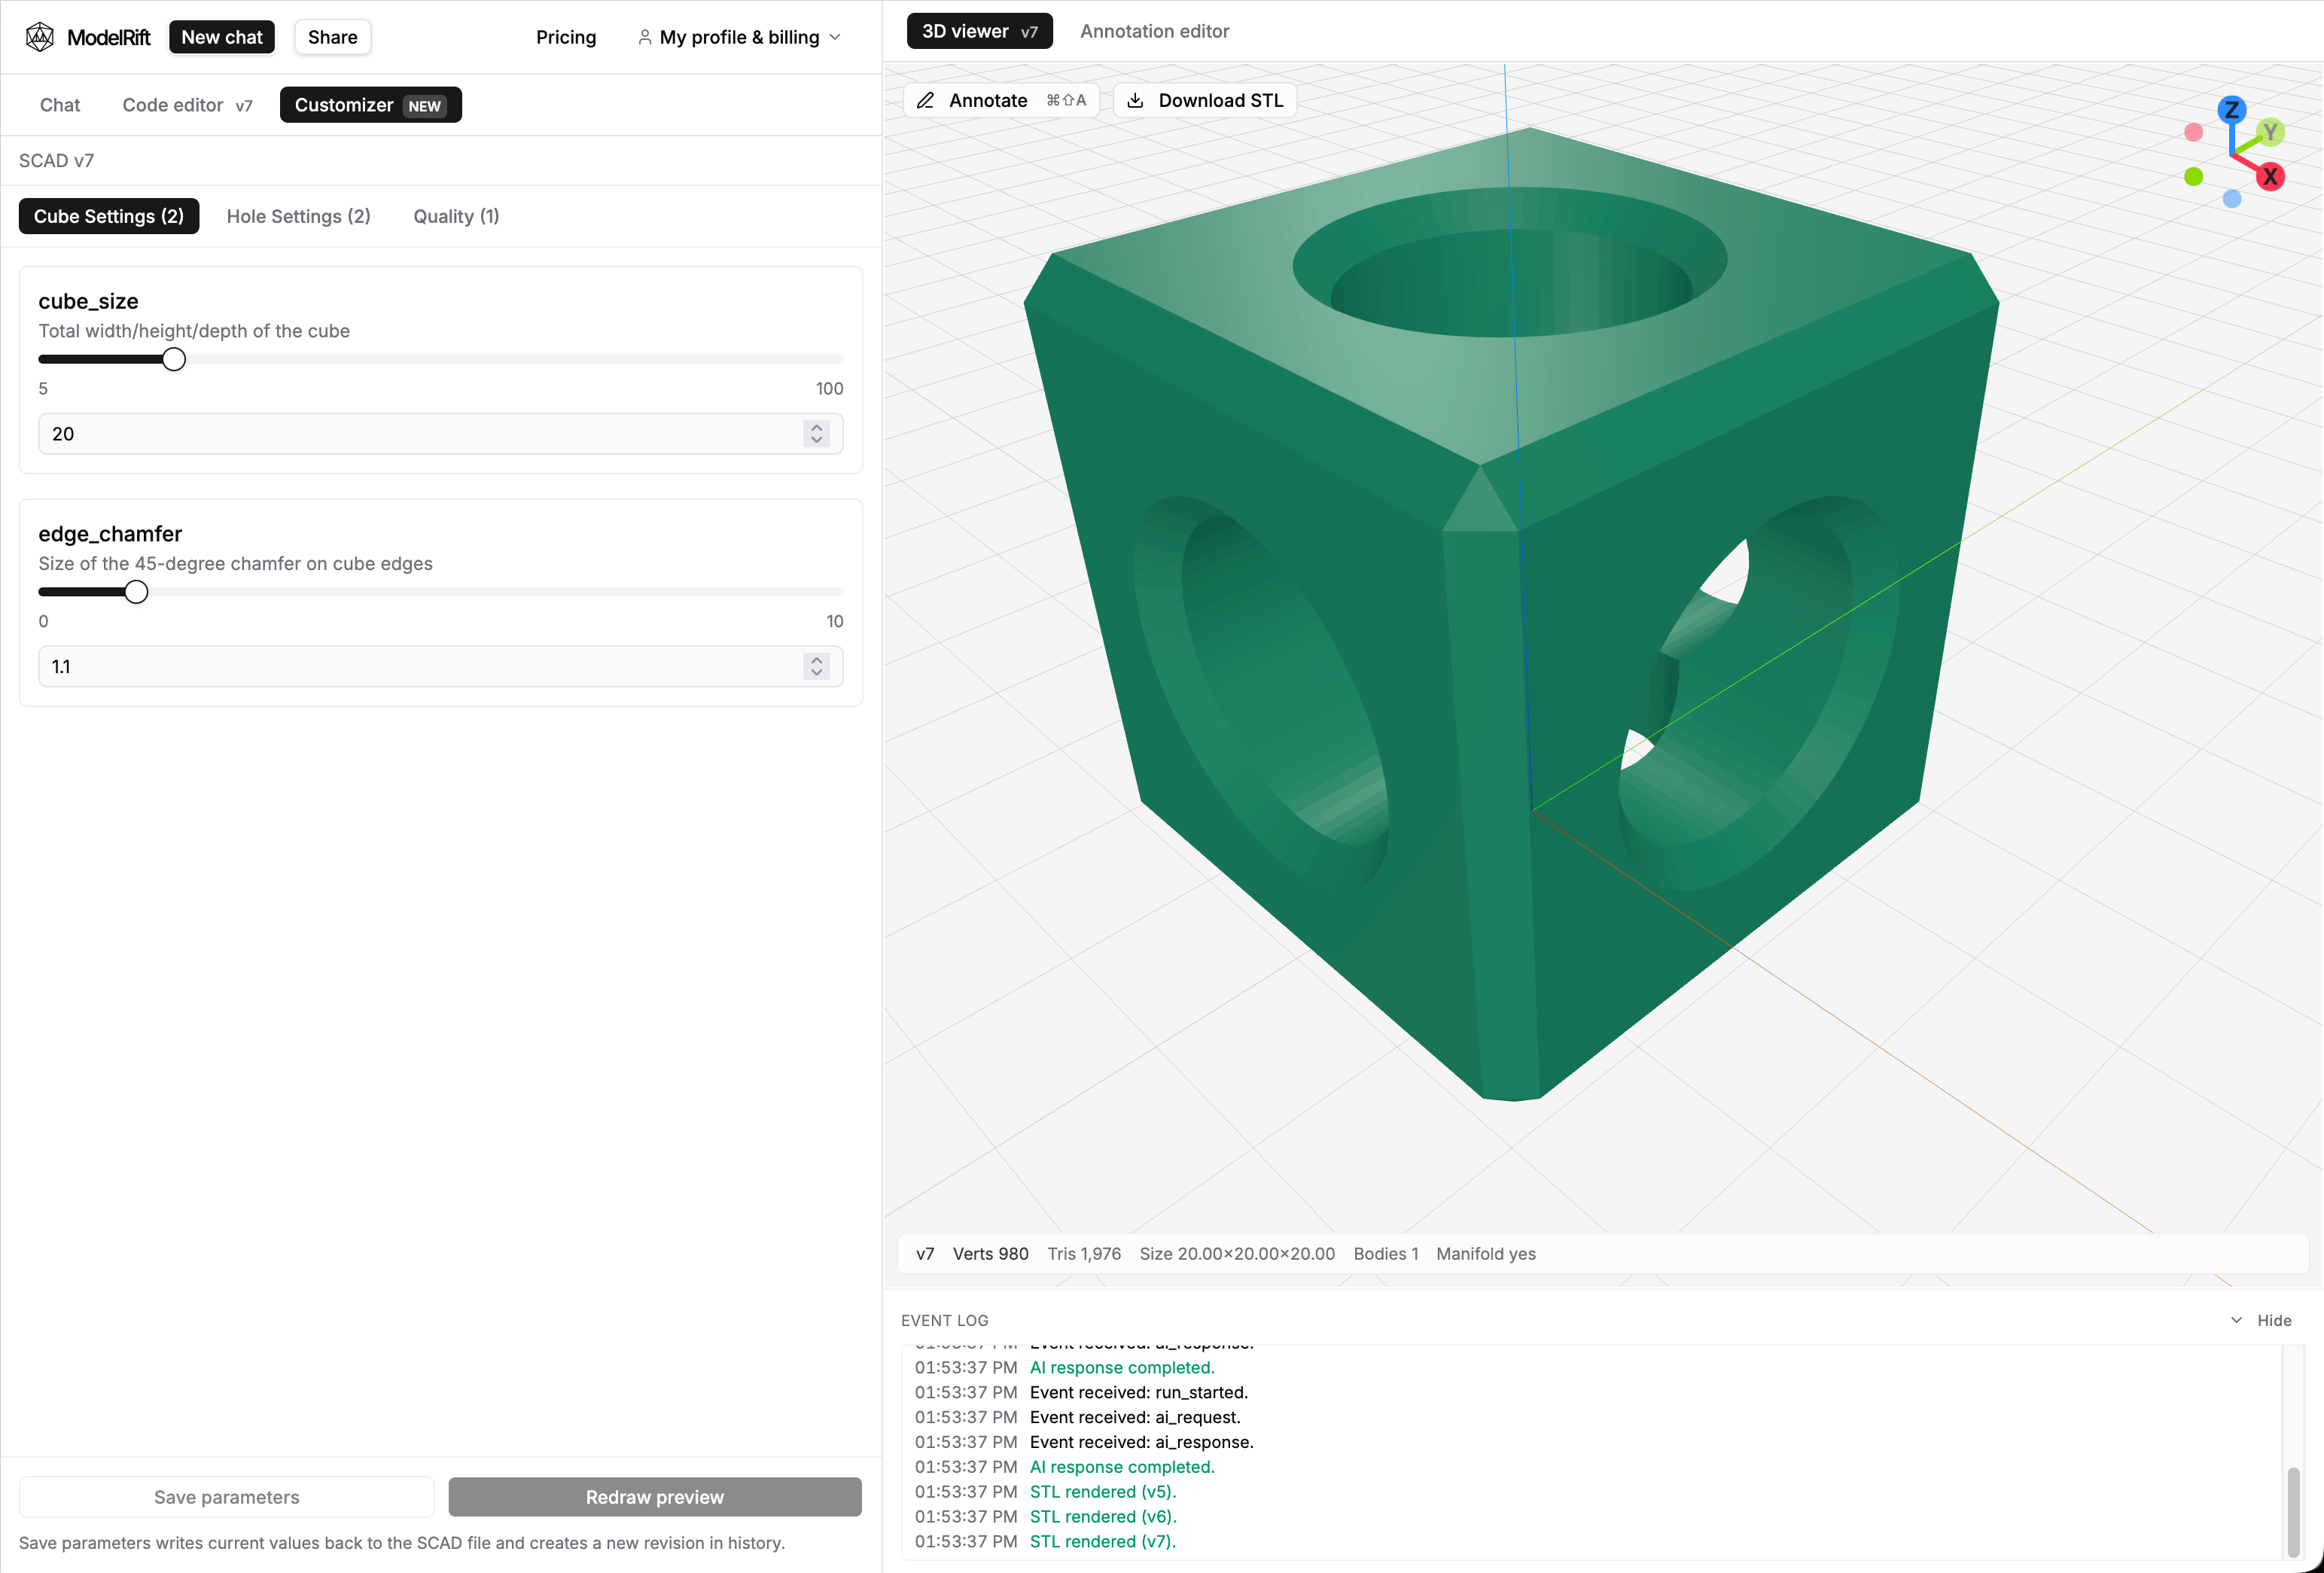The image size is (2324, 1573).
Task: Click the green axis dot on the gizmo
Action: [2192, 176]
